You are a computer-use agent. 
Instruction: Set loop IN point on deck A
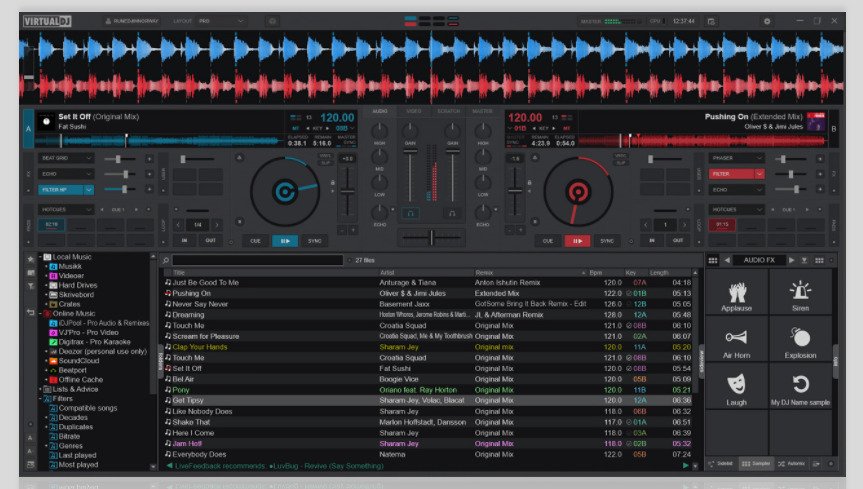pyautogui.click(x=184, y=240)
